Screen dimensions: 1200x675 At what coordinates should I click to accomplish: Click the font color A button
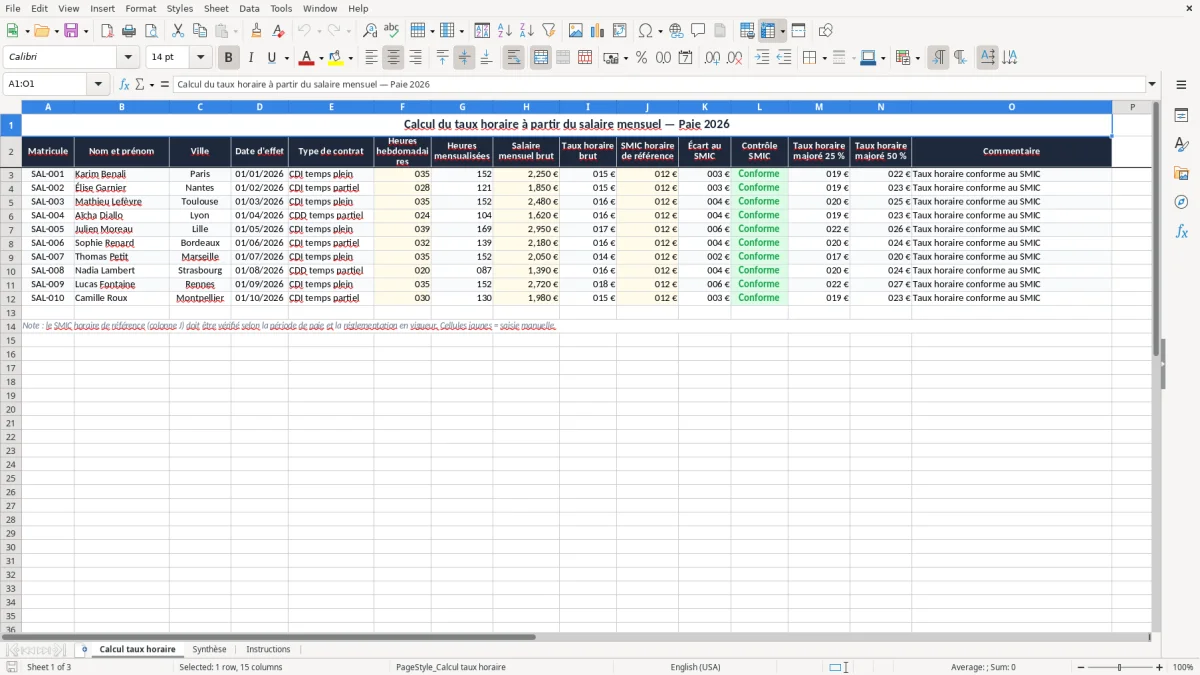307,58
